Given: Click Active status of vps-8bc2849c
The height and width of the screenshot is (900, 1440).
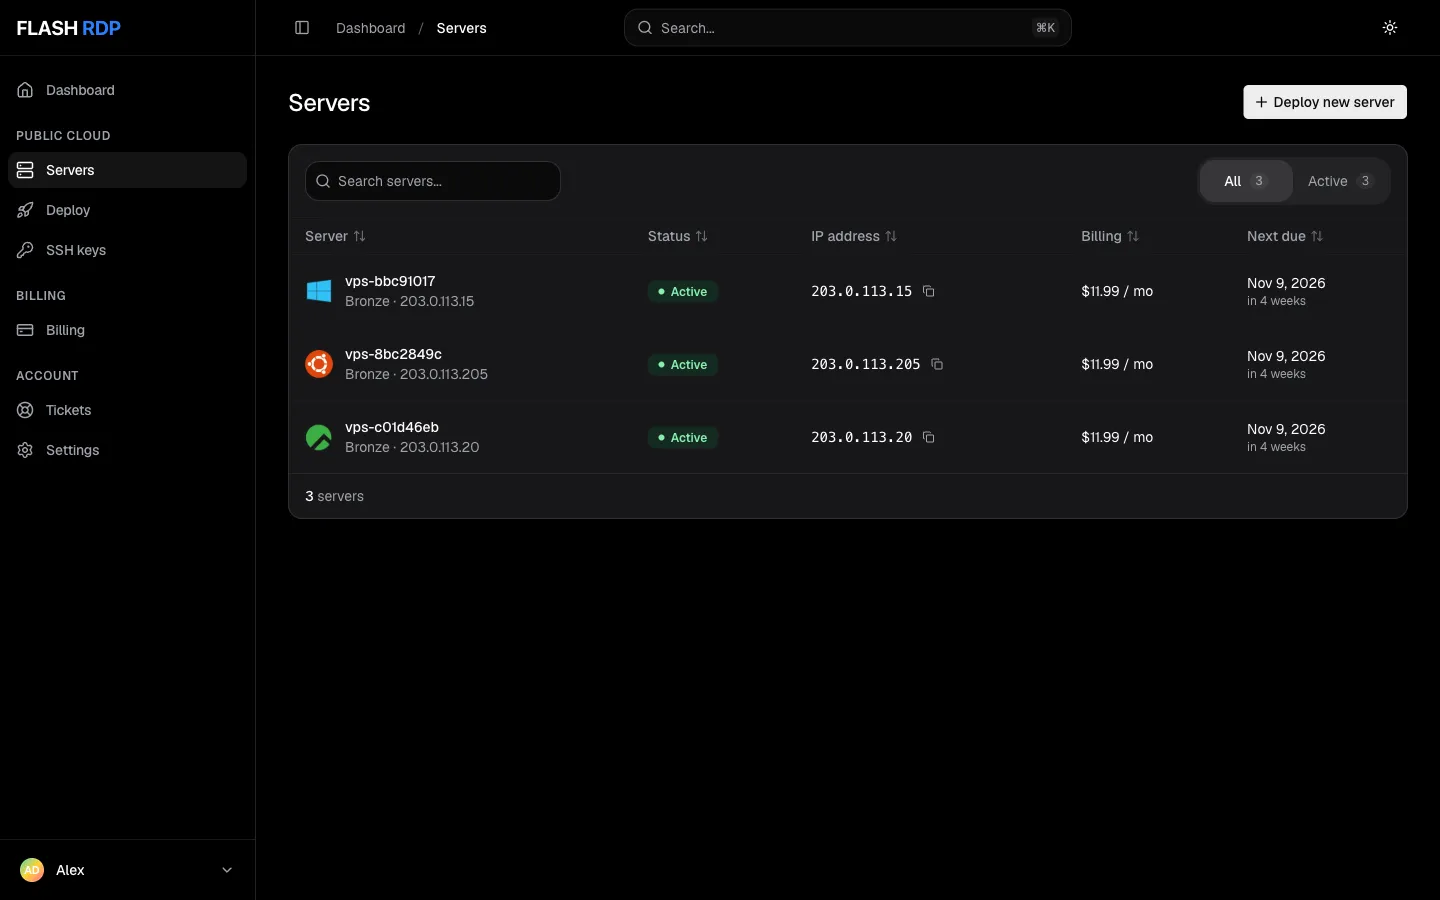Looking at the screenshot, I should 683,364.
